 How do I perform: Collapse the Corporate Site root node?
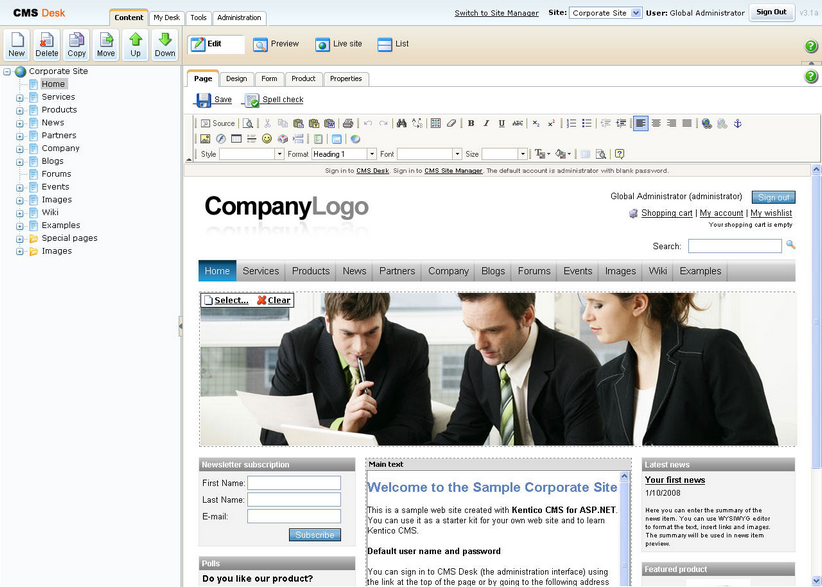[x=7, y=71]
